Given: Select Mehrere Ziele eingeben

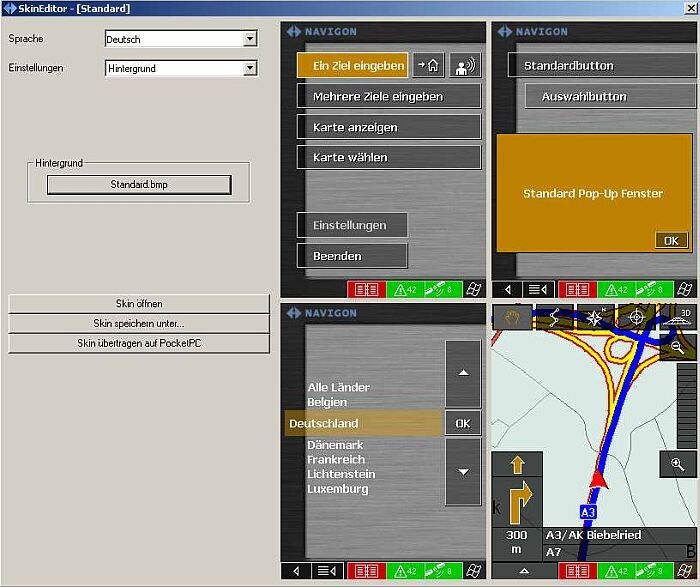Looking at the screenshot, I should point(389,96).
